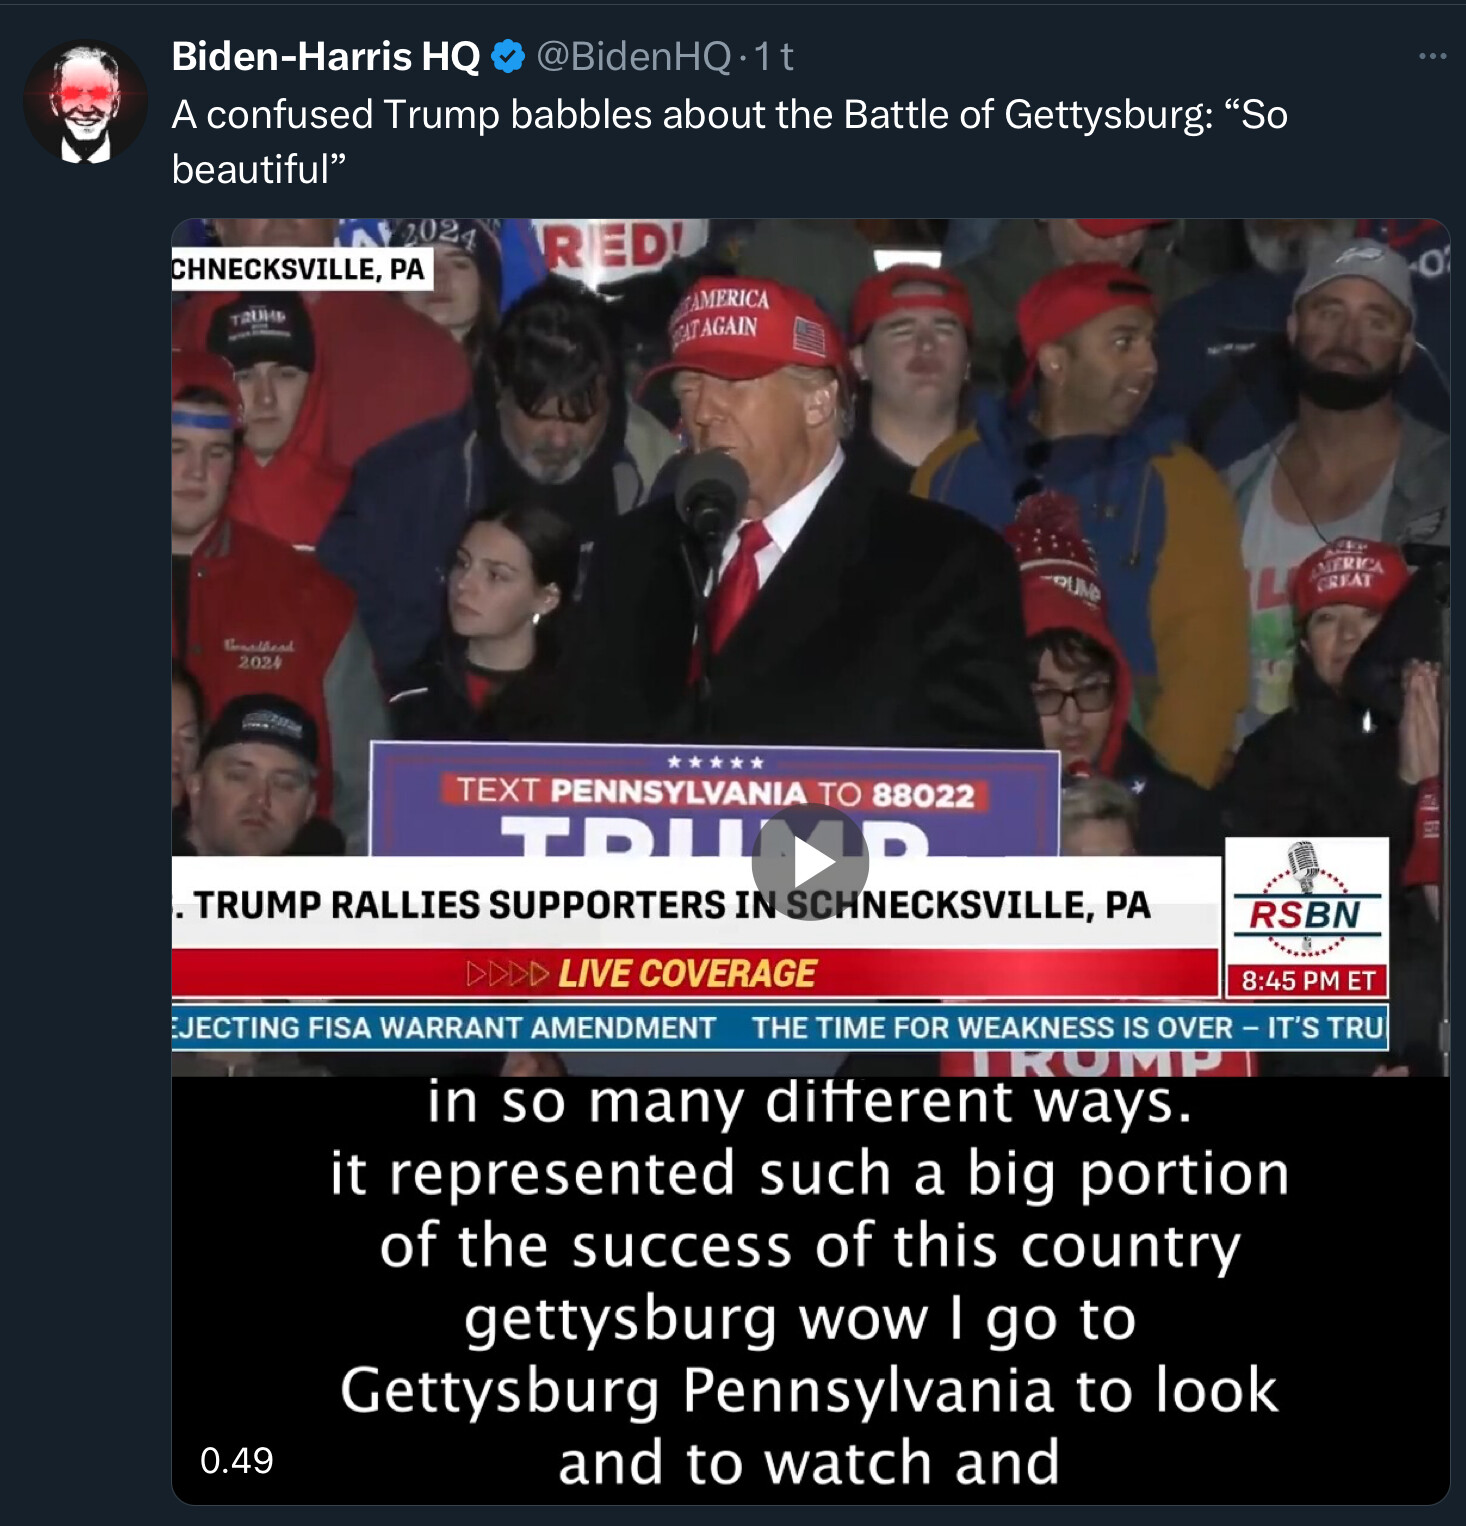Viewport: 1466px width, 1526px height.
Task: Open the Biden-Harris HQ profile avatar
Action: [x=85, y=102]
